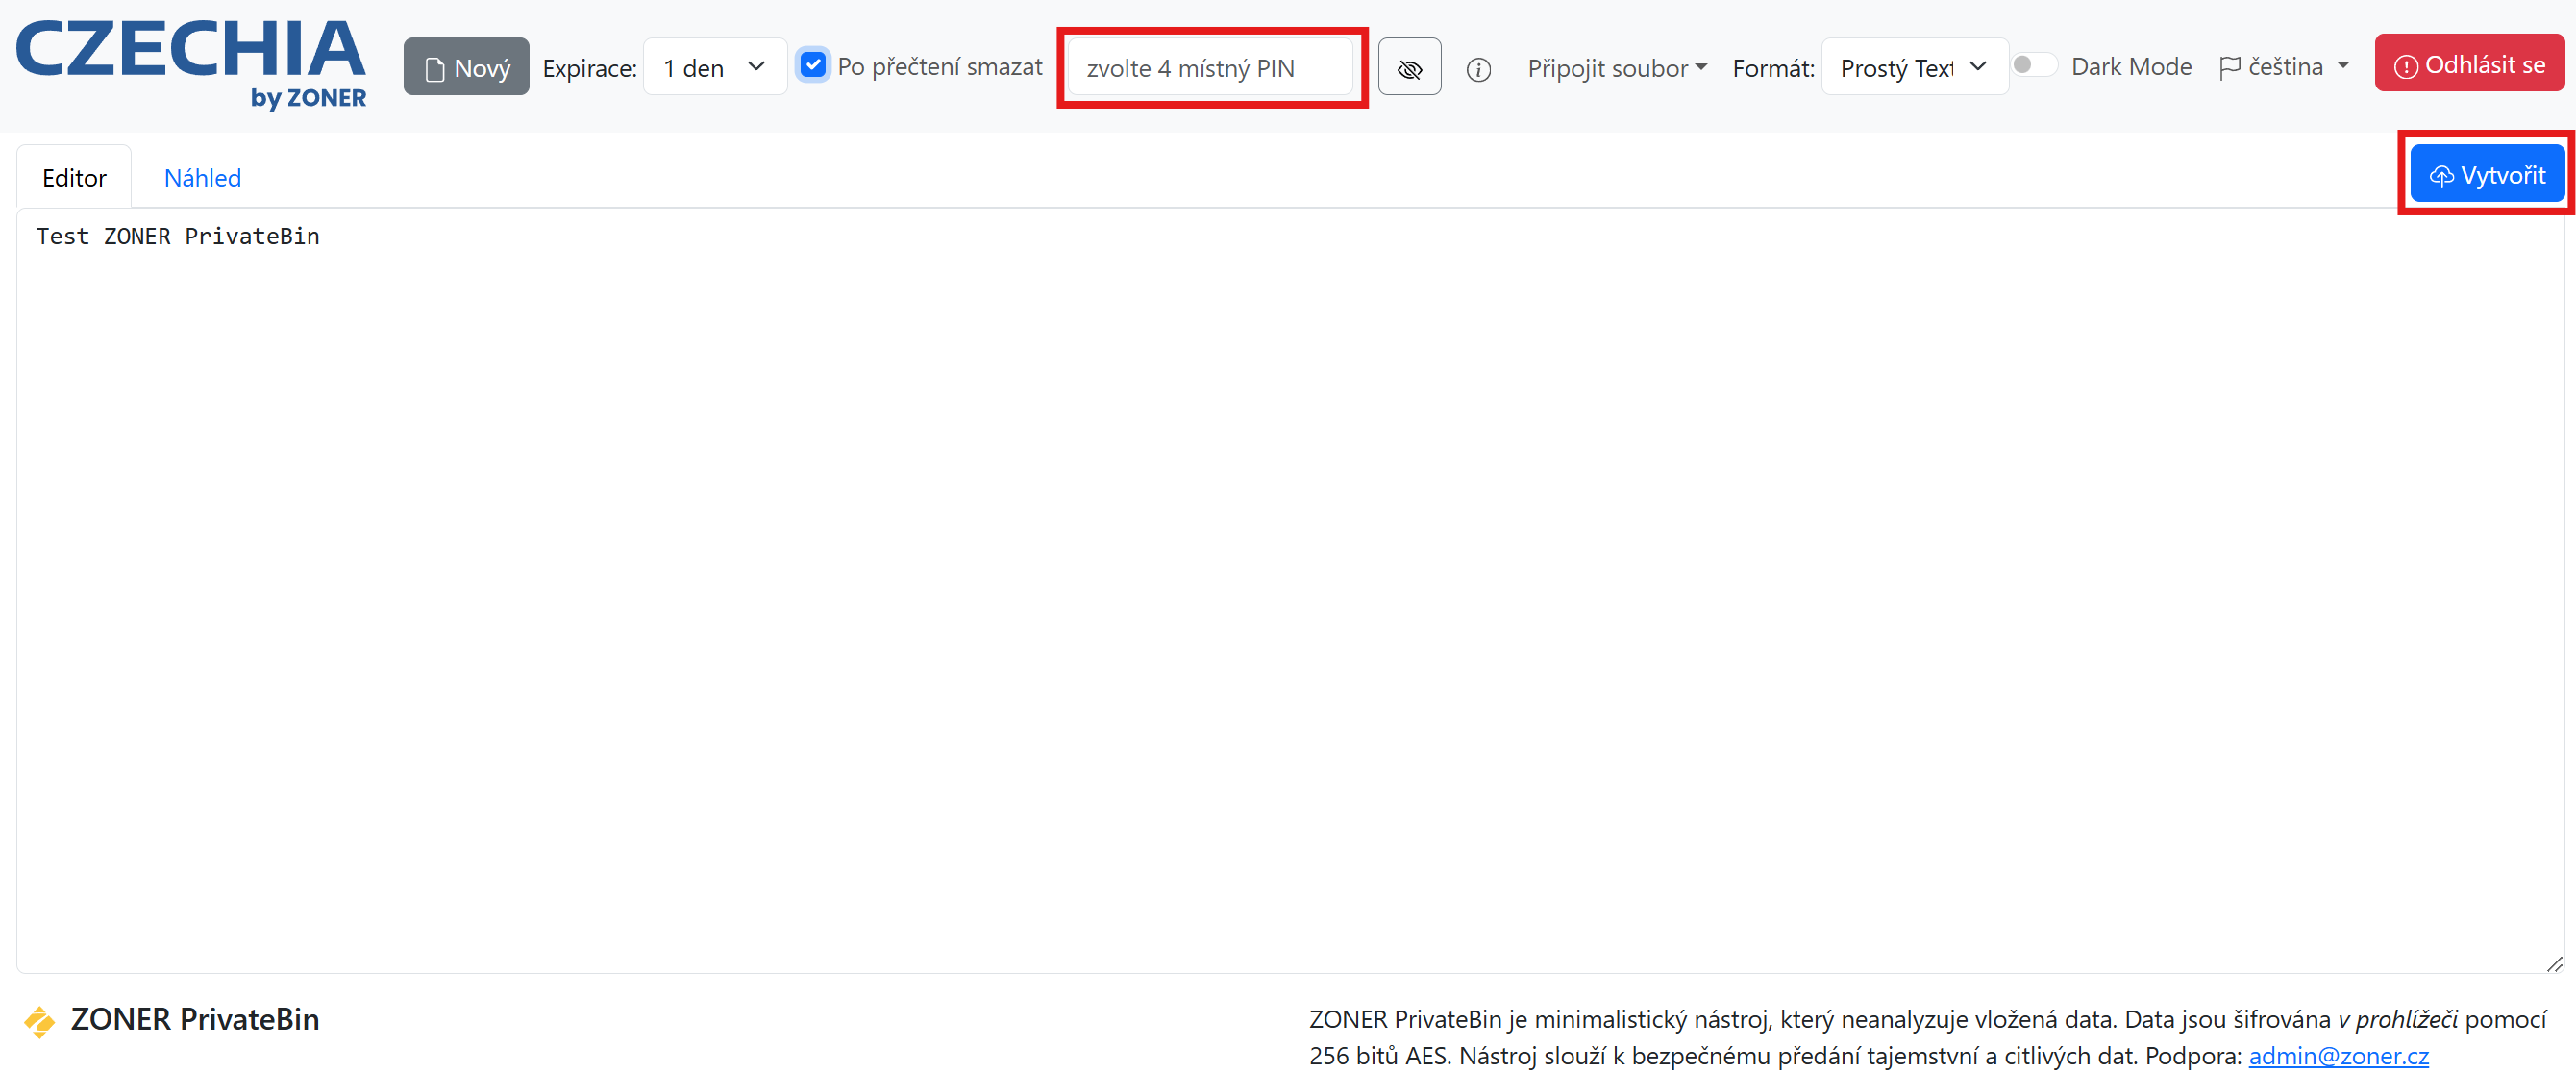Screen dimensions: 2576x1073
Task: Switch to the Náhled tab
Action: 202,178
